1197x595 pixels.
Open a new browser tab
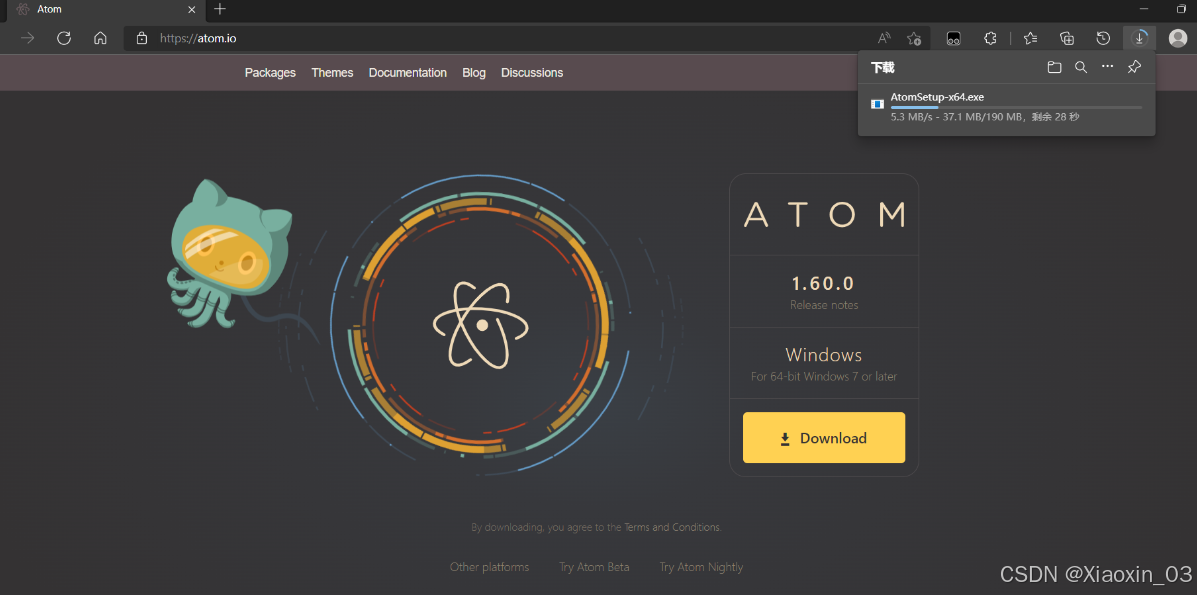click(x=220, y=9)
